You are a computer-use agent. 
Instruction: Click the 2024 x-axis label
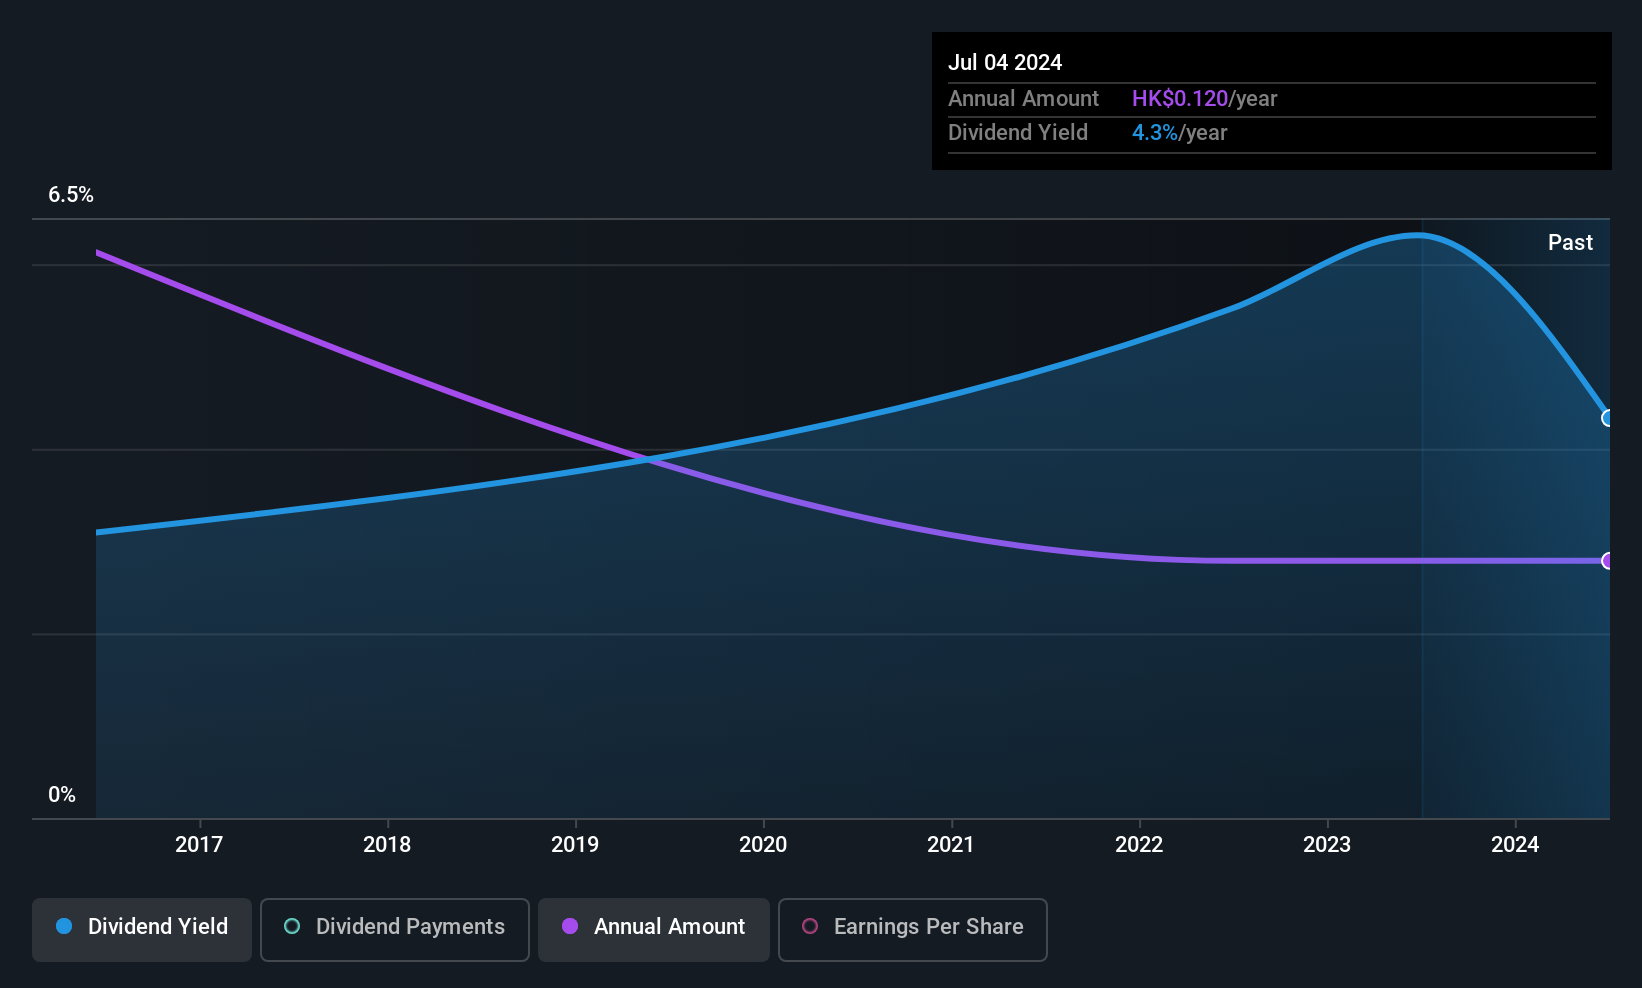(x=1515, y=845)
